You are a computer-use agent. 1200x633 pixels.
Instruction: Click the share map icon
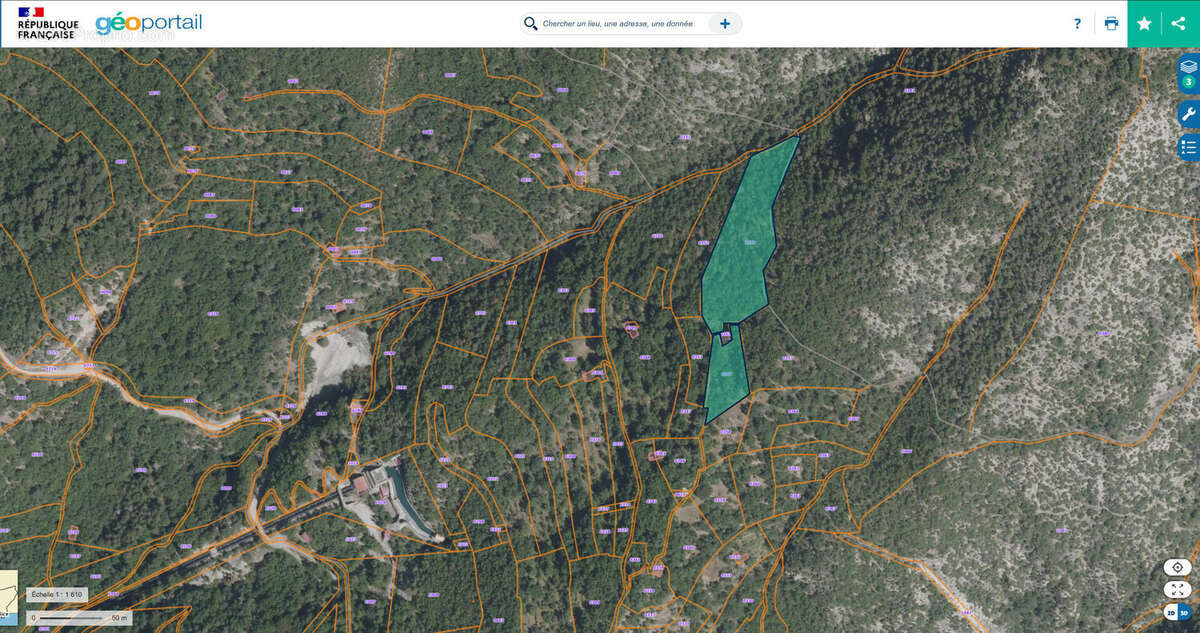(1179, 24)
